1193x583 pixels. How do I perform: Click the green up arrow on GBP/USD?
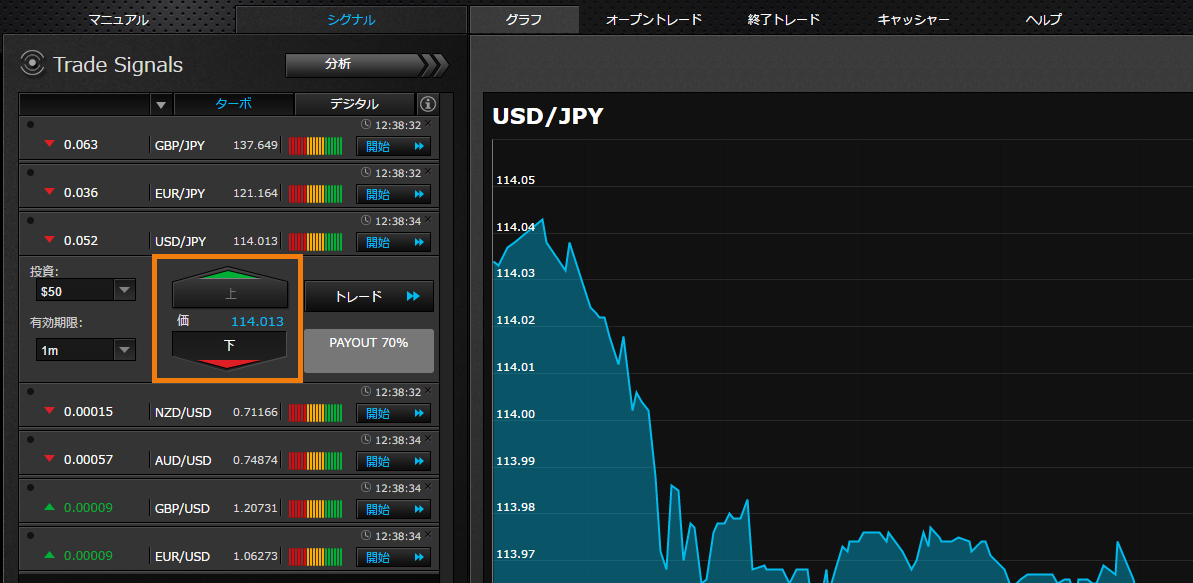[x=50, y=508]
